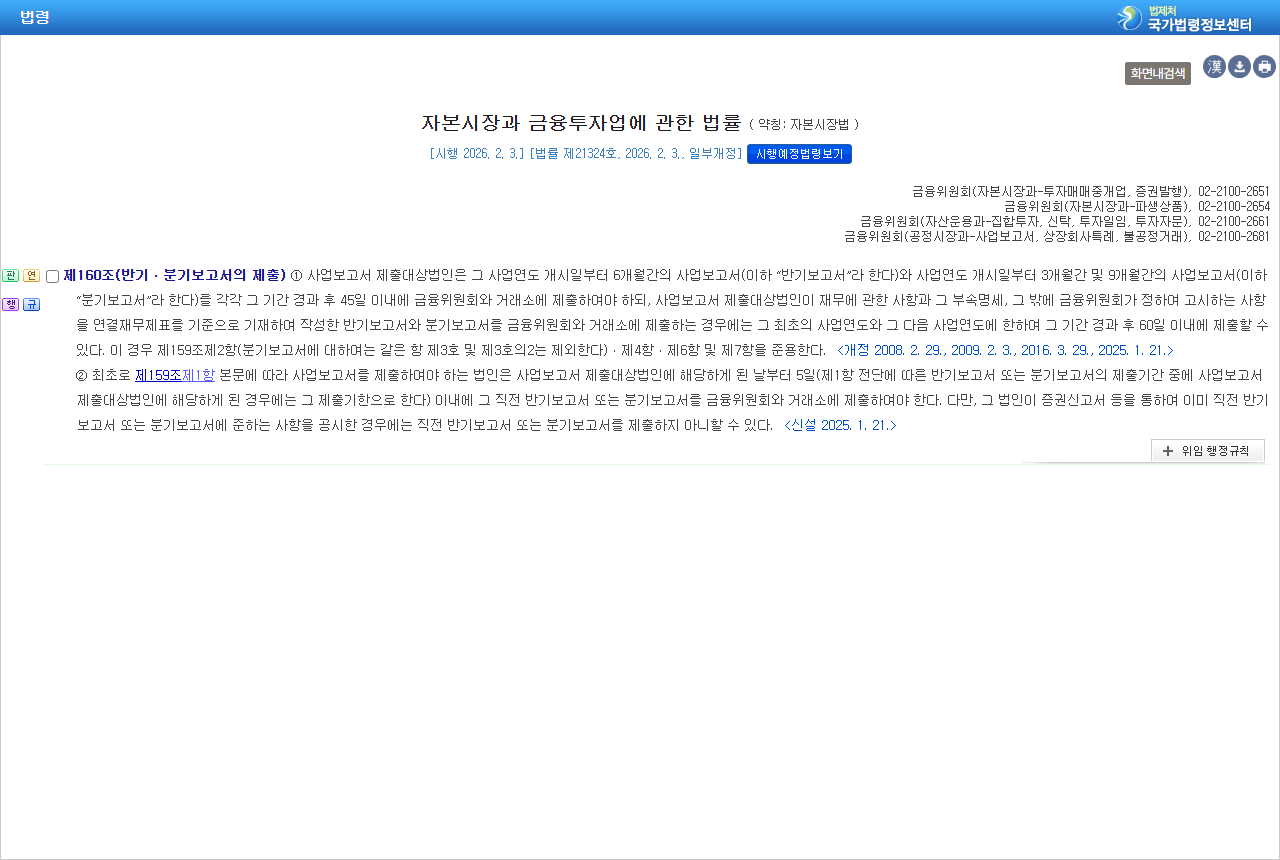The image size is (1280, 860).
Task: Tick the checkbox for 제160조
Action: [52, 277]
